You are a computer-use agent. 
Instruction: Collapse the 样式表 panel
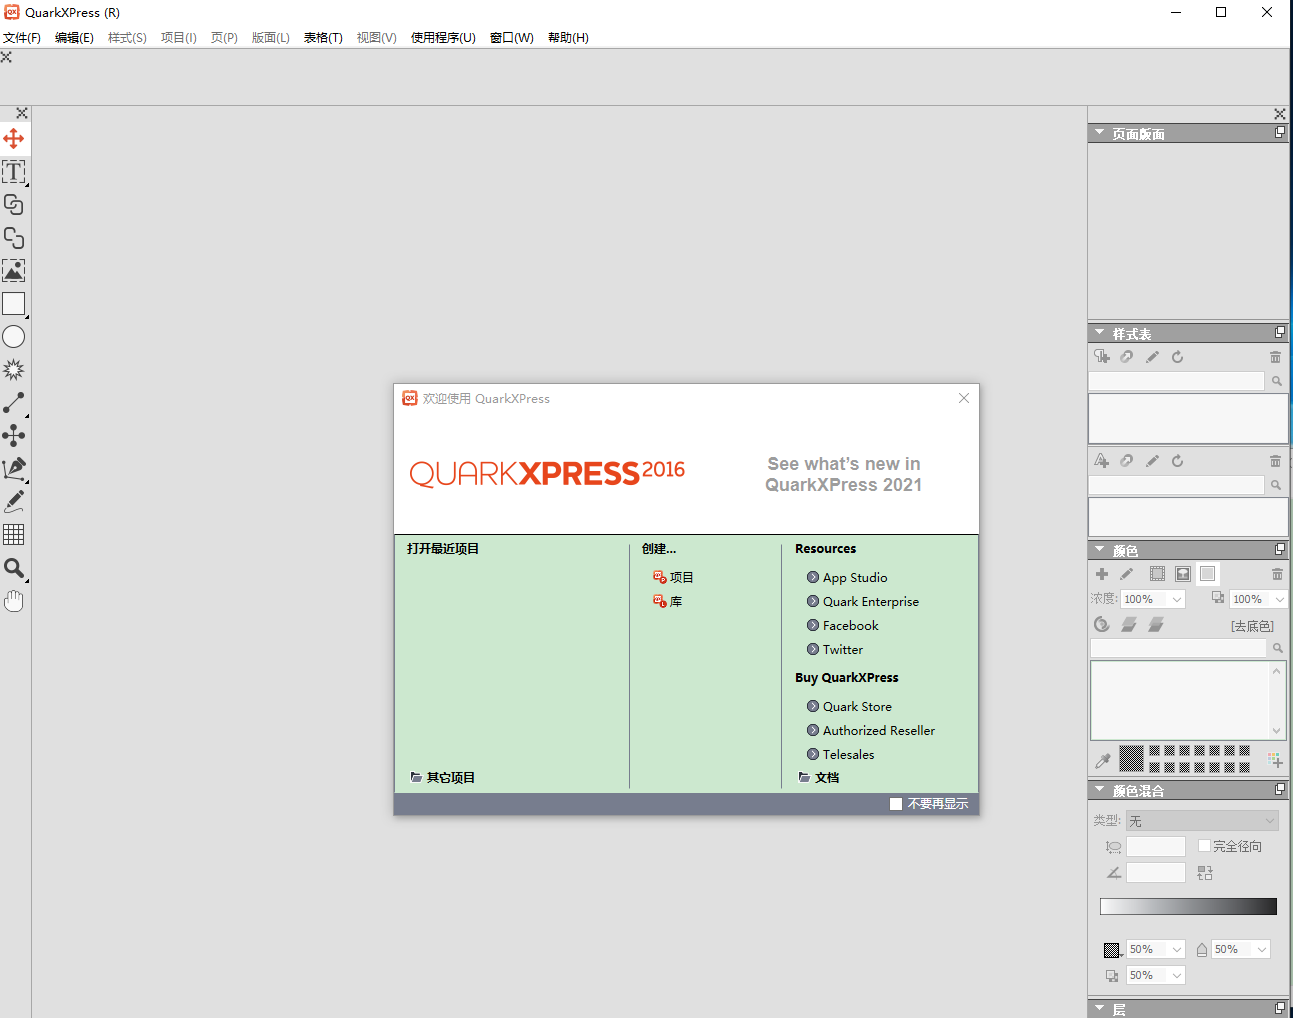tap(1098, 332)
